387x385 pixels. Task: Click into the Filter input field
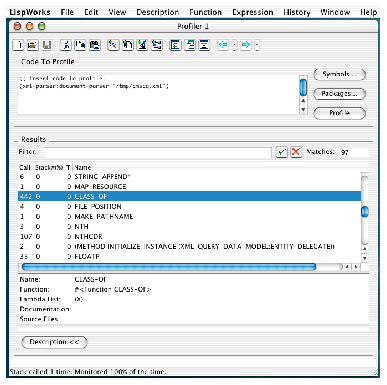(158, 152)
